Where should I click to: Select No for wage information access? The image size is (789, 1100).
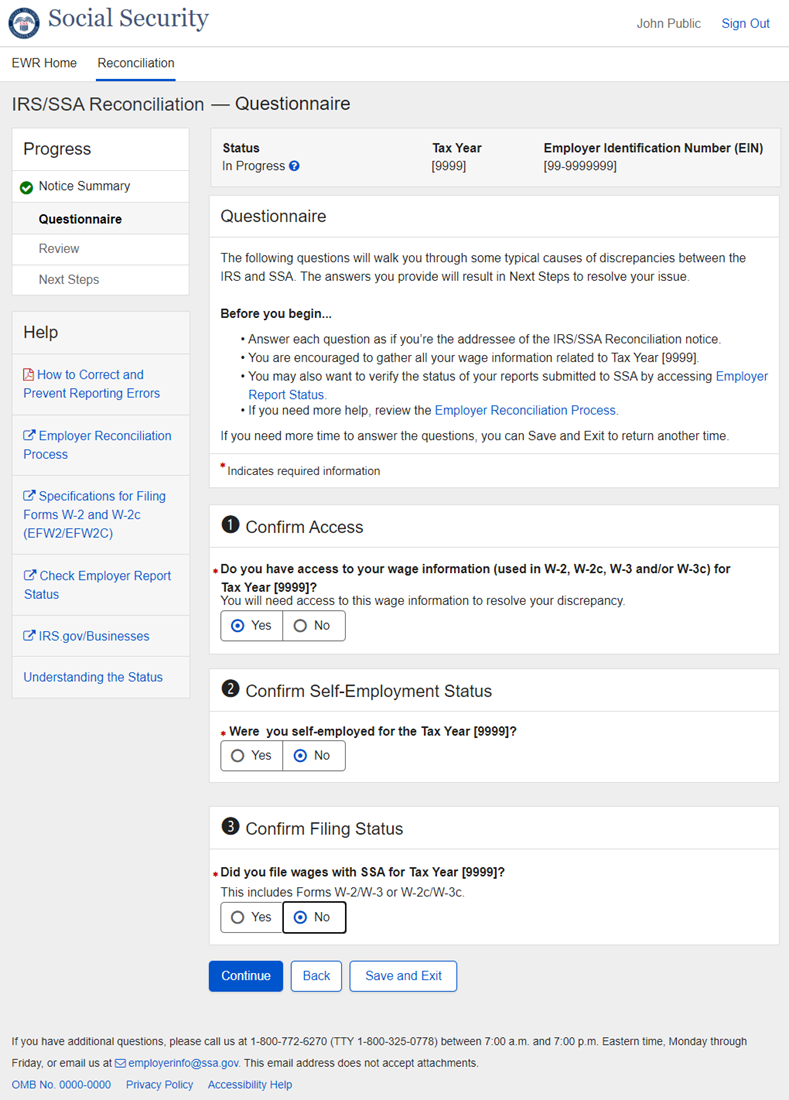coord(313,626)
